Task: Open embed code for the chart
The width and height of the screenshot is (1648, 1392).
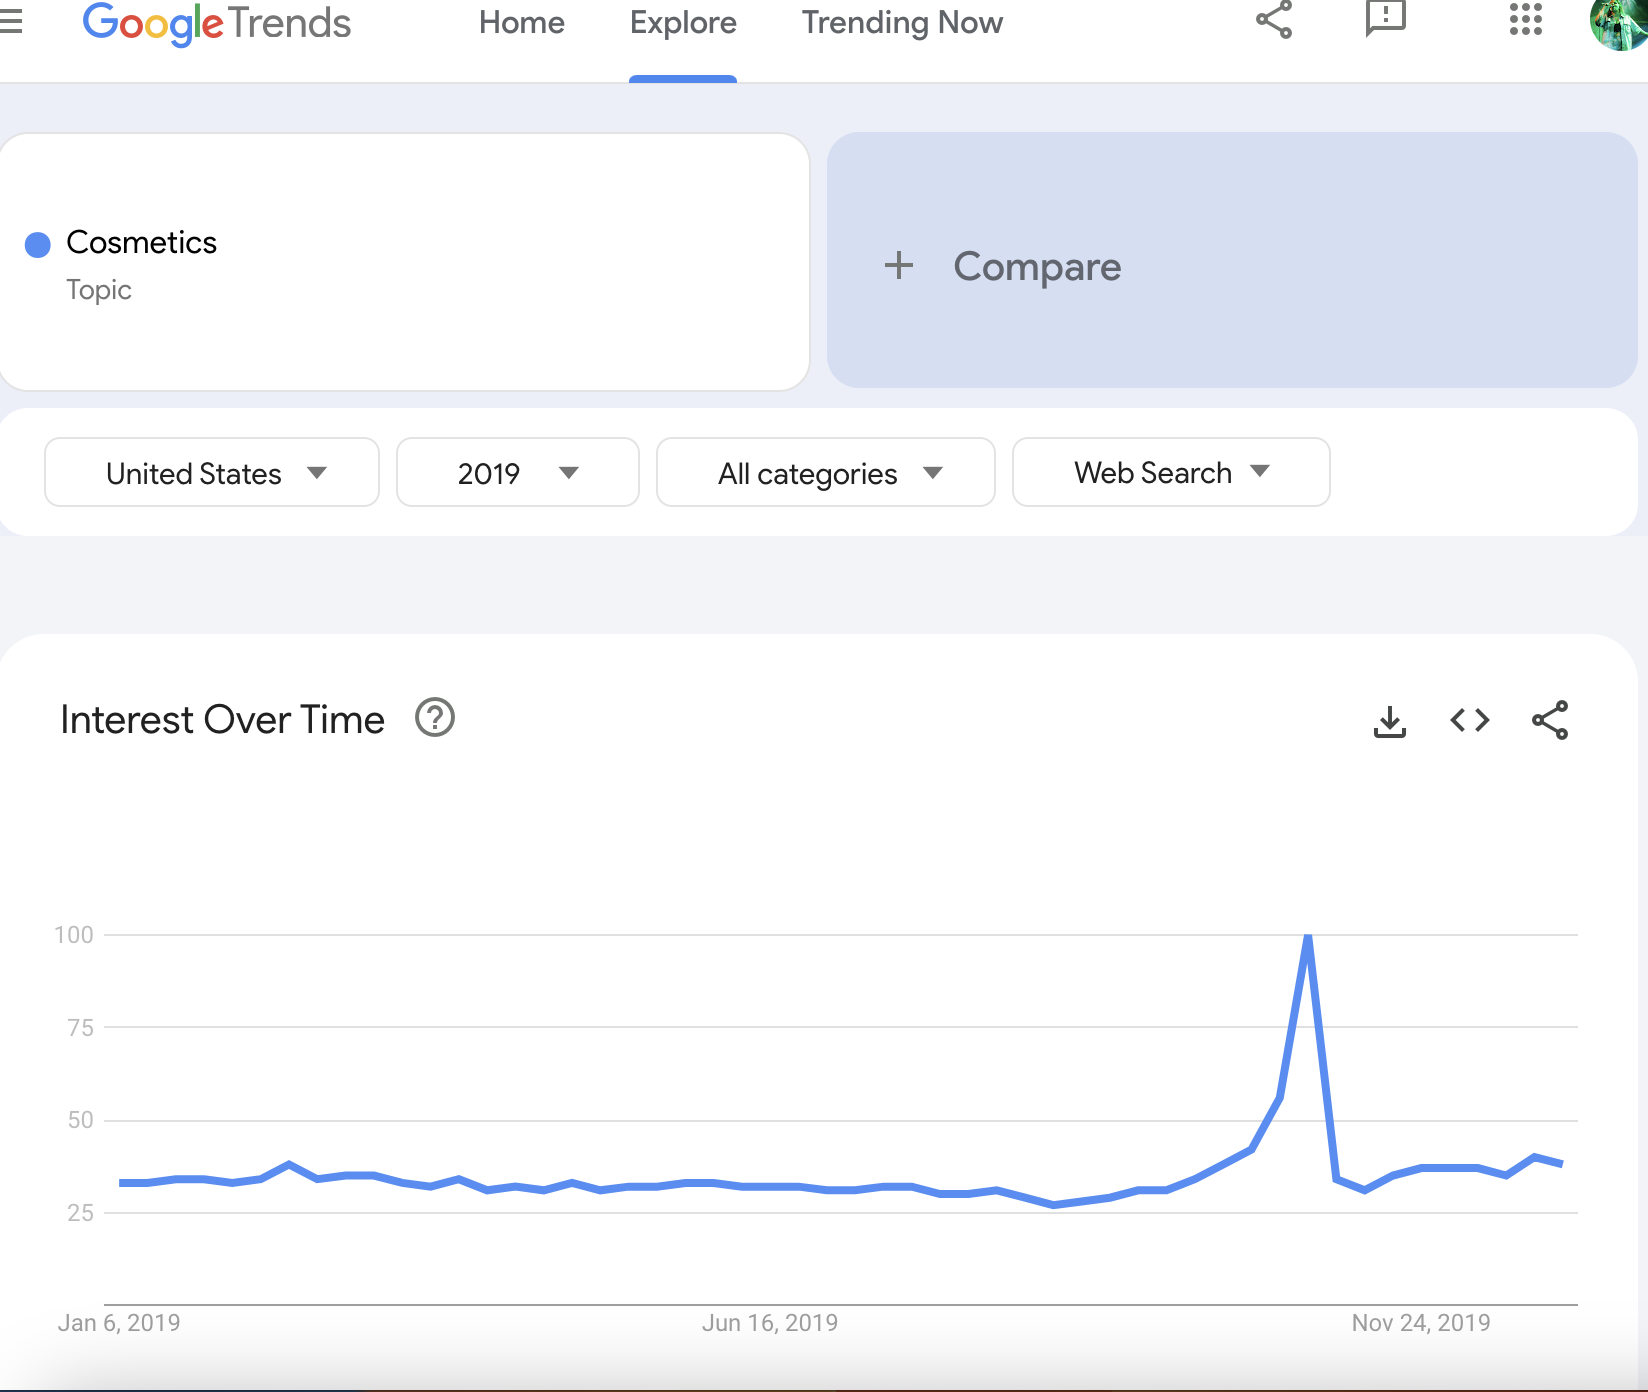Action: pos(1470,720)
